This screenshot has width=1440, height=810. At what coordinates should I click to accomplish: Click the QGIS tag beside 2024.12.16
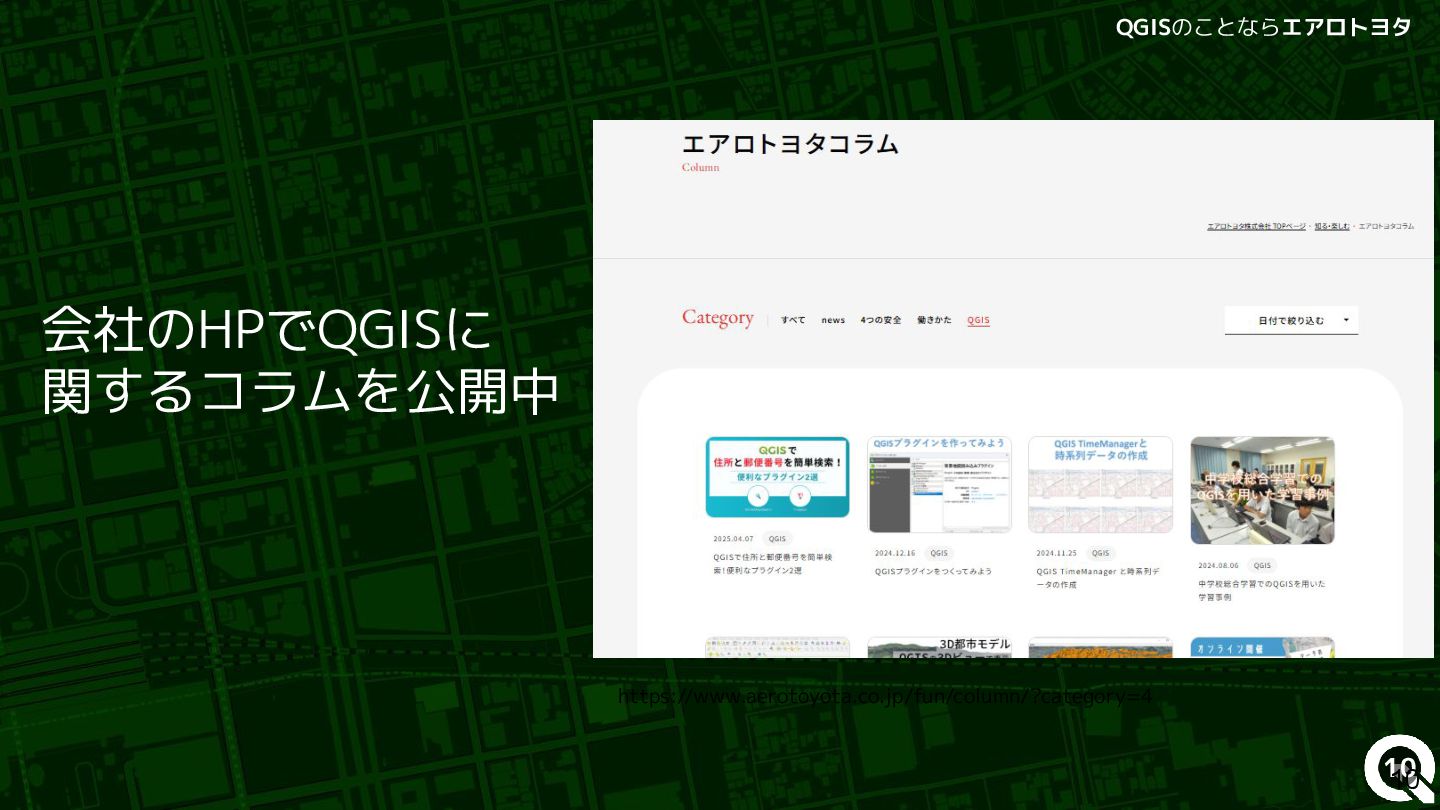pos(938,553)
